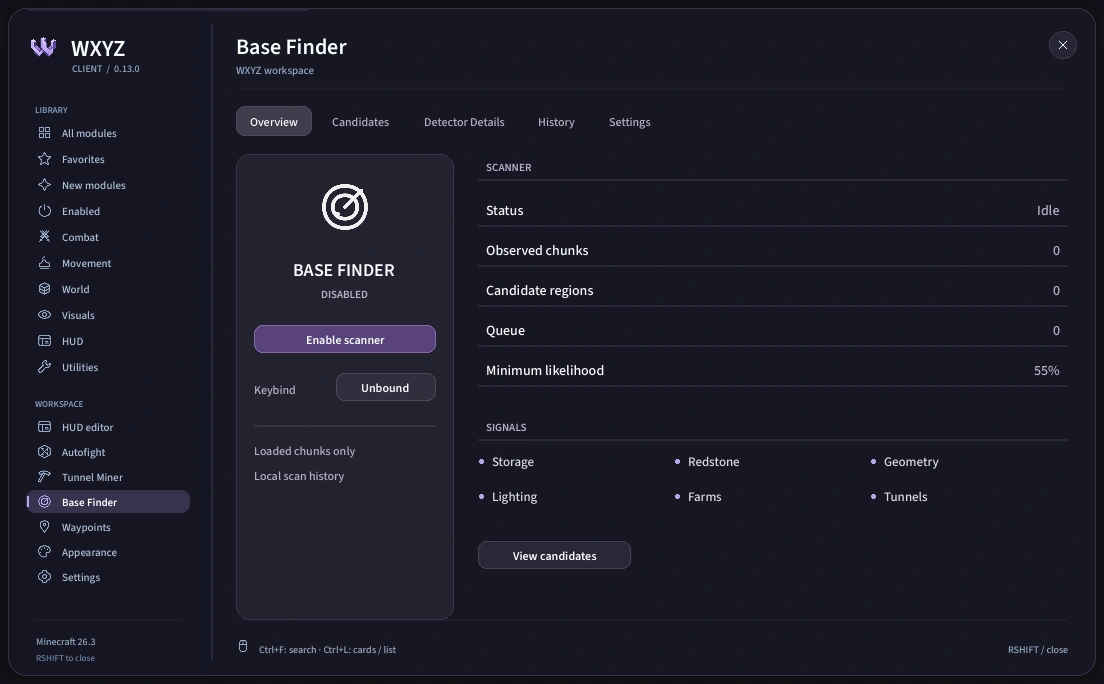Select All modules in sidebar
This screenshot has height=684, width=1104.
pos(108,132)
